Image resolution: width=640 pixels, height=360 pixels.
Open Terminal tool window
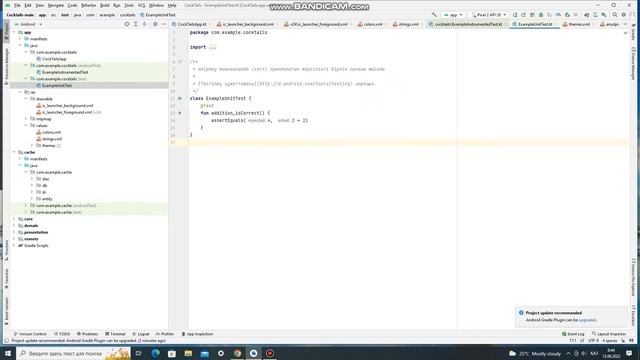(x=116, y=334)
